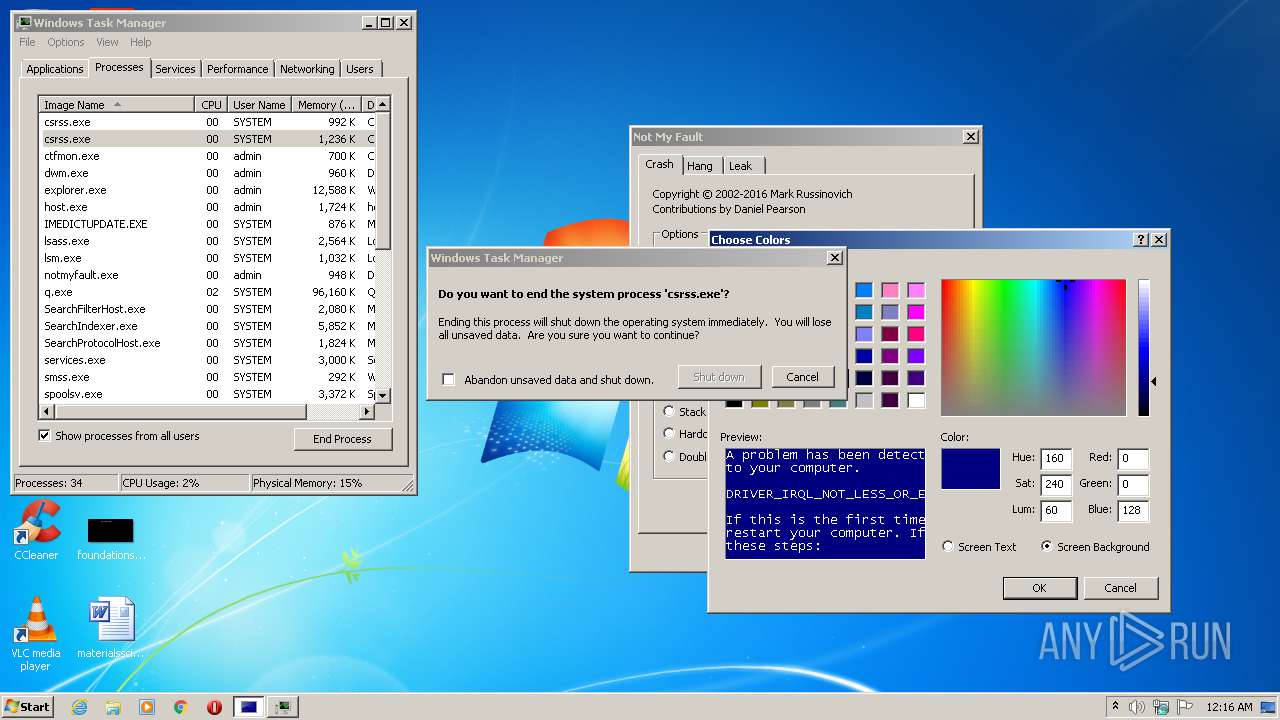Click the Help question mark in Choose Colors
The image size is (1280, 720).
[x=1141, y=240]
